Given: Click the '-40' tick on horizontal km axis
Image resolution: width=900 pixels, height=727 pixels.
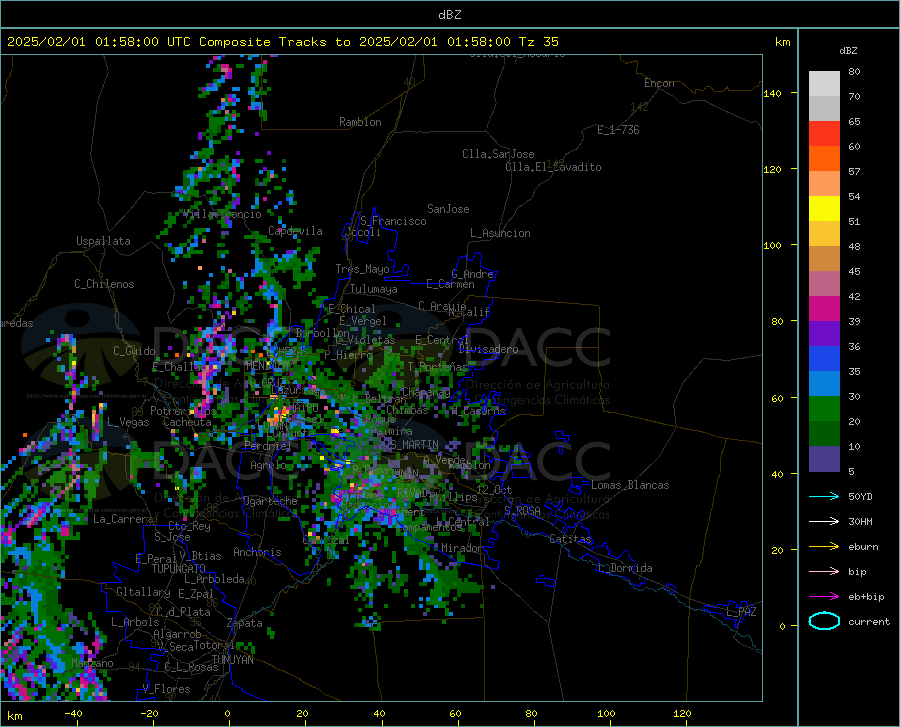Looking at the screenshot, I should click(73, 714).
